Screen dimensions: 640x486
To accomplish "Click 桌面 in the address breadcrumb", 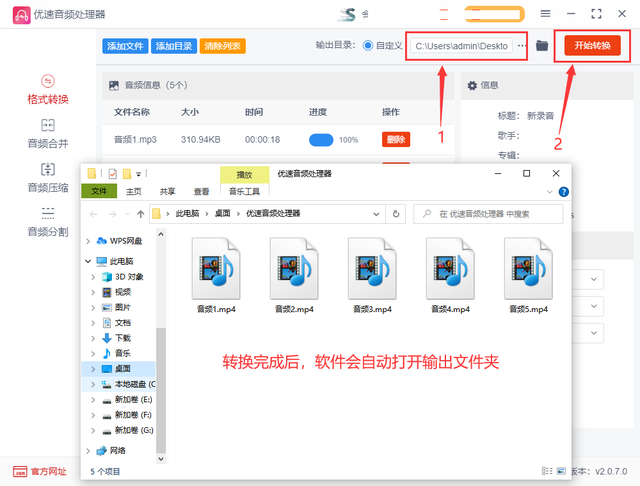I will (222, 213).
